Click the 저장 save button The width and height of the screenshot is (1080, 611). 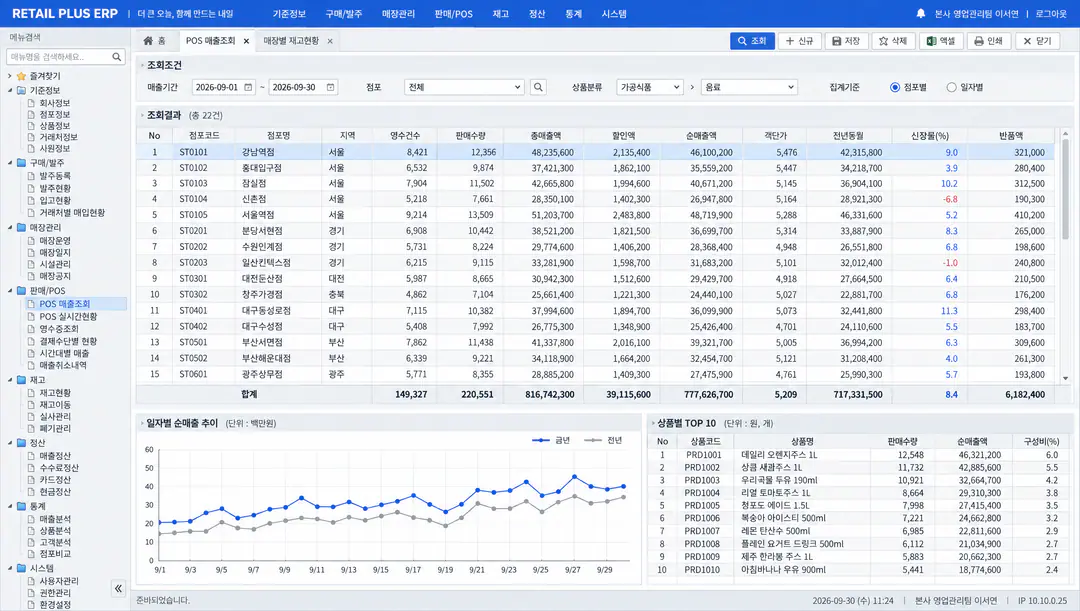tap(847, 41)
